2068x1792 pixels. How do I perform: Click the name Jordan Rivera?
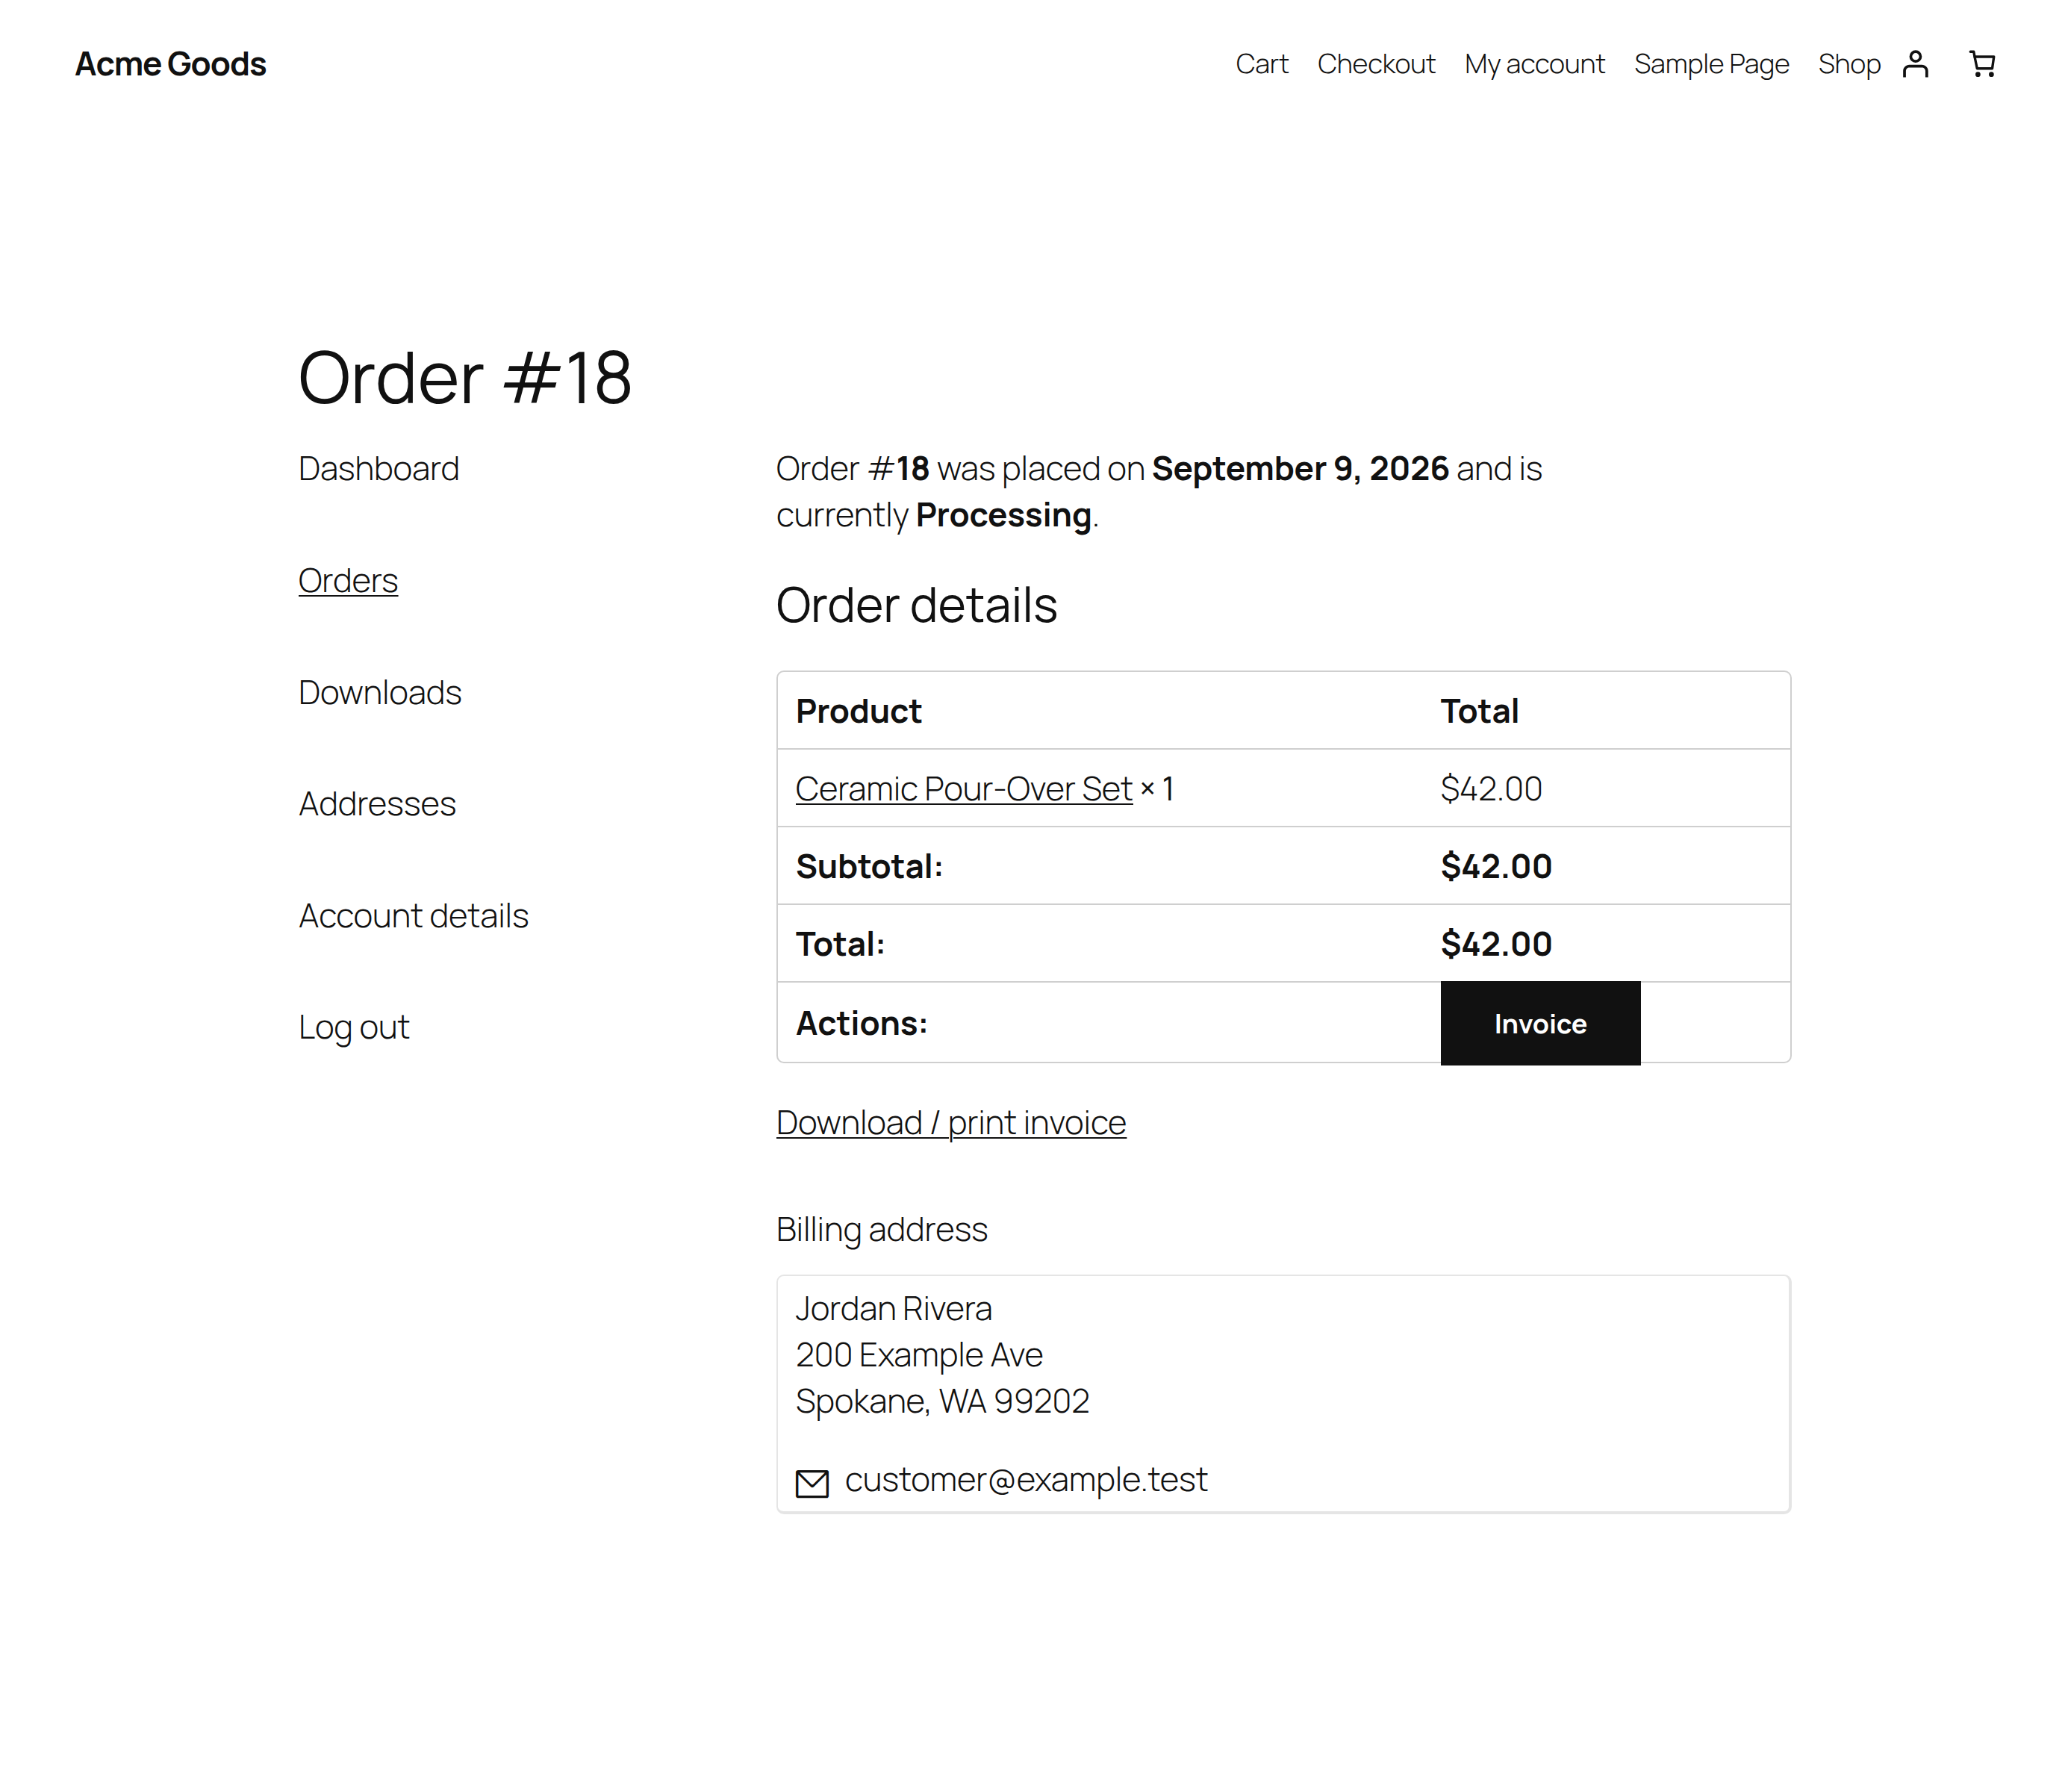[x=894, y=1308]
